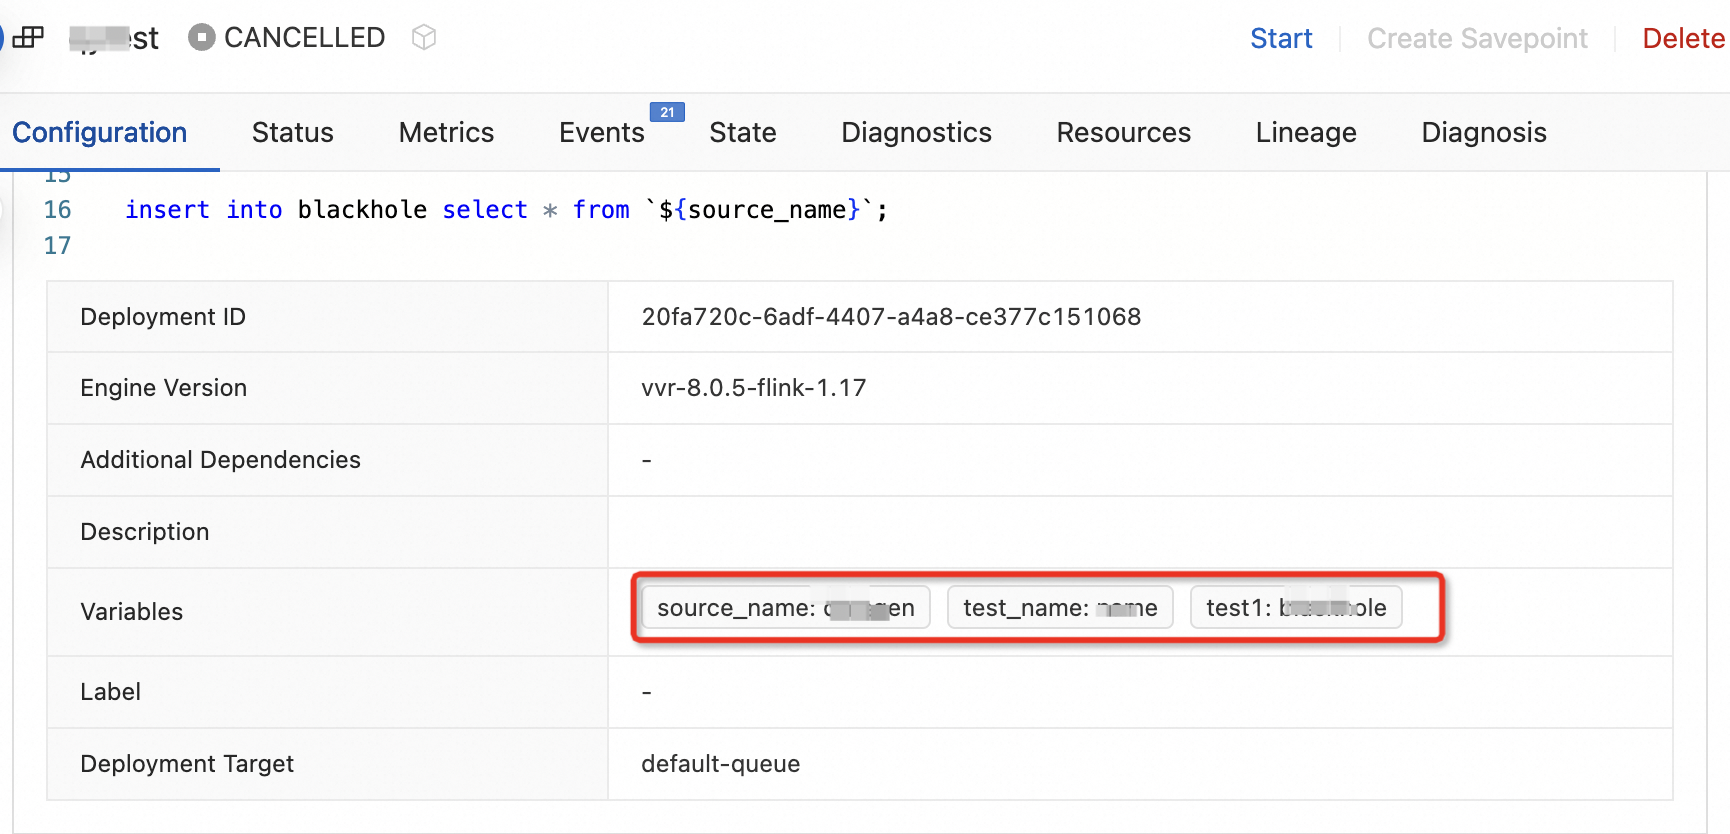Click the CANCELLED status stop icon

202,38
